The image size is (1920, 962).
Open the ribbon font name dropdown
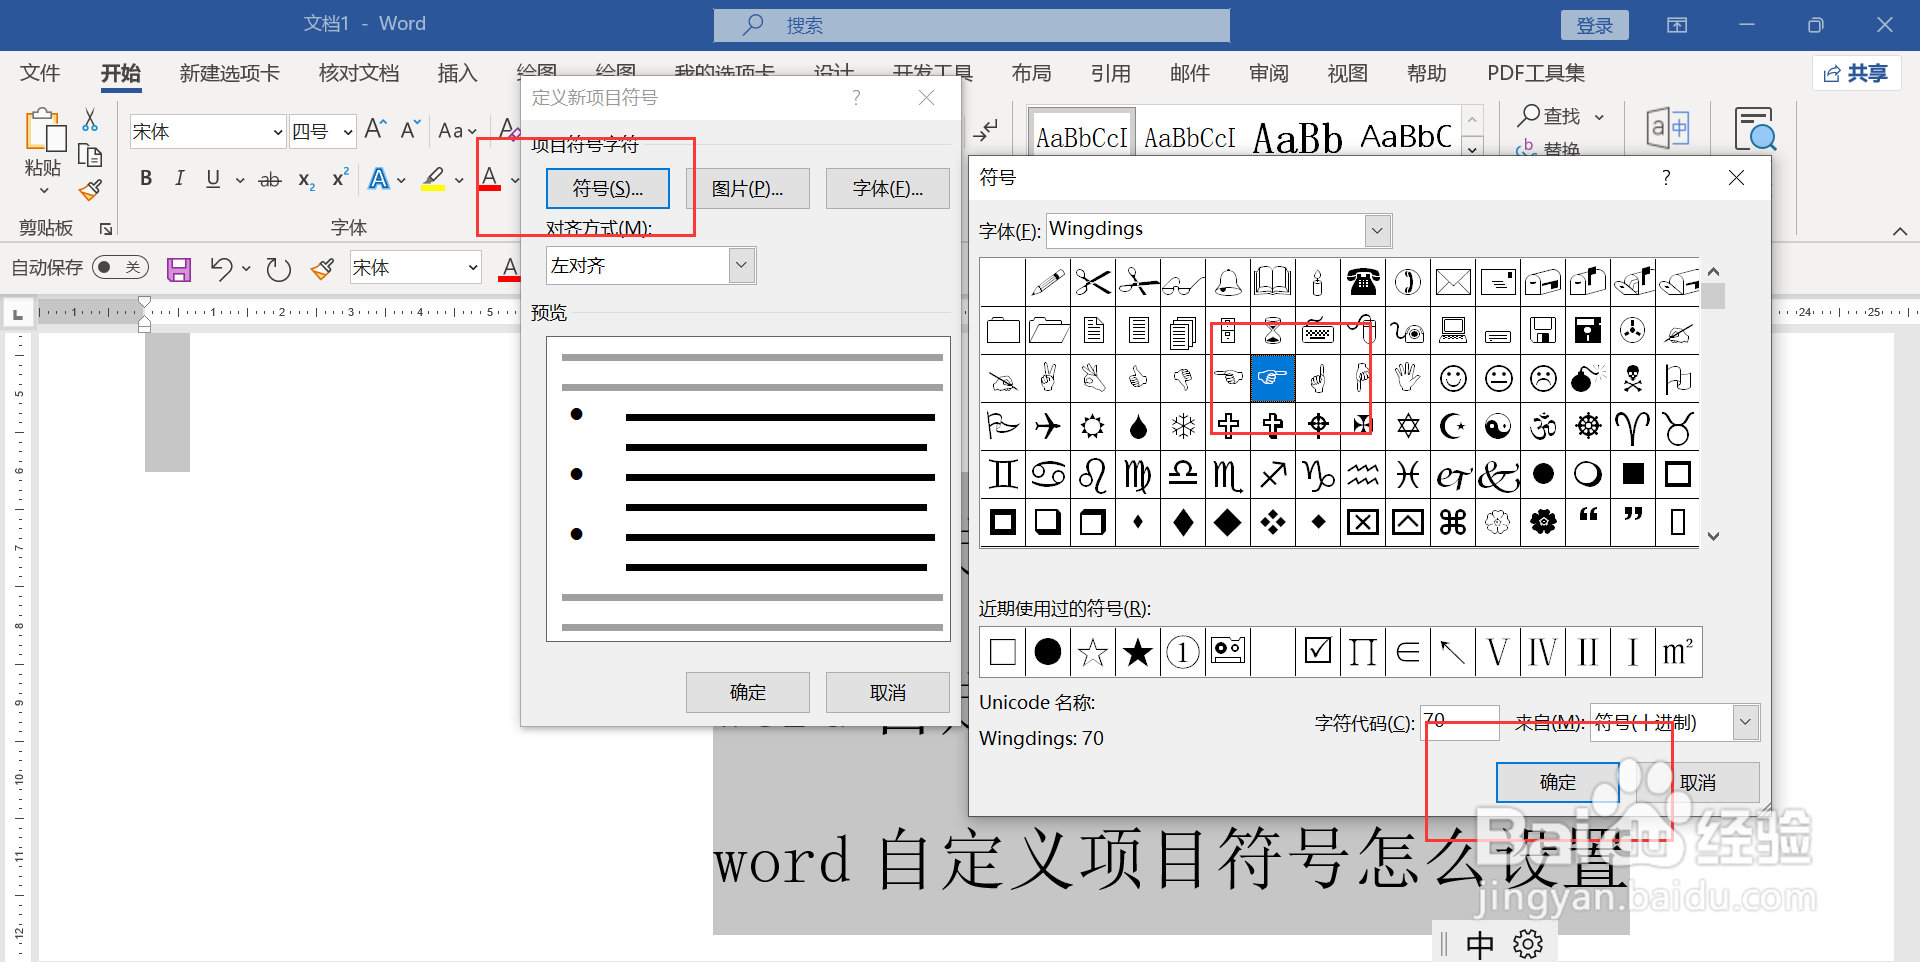[277, 132]
